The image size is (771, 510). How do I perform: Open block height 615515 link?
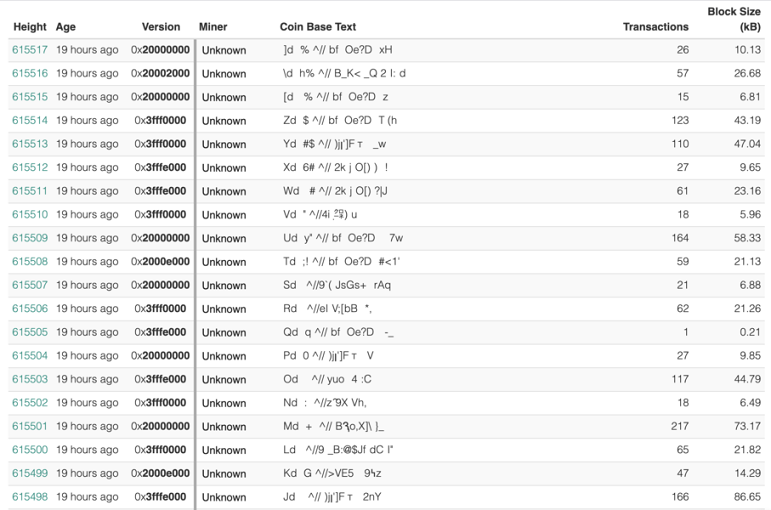coord(30,97)
